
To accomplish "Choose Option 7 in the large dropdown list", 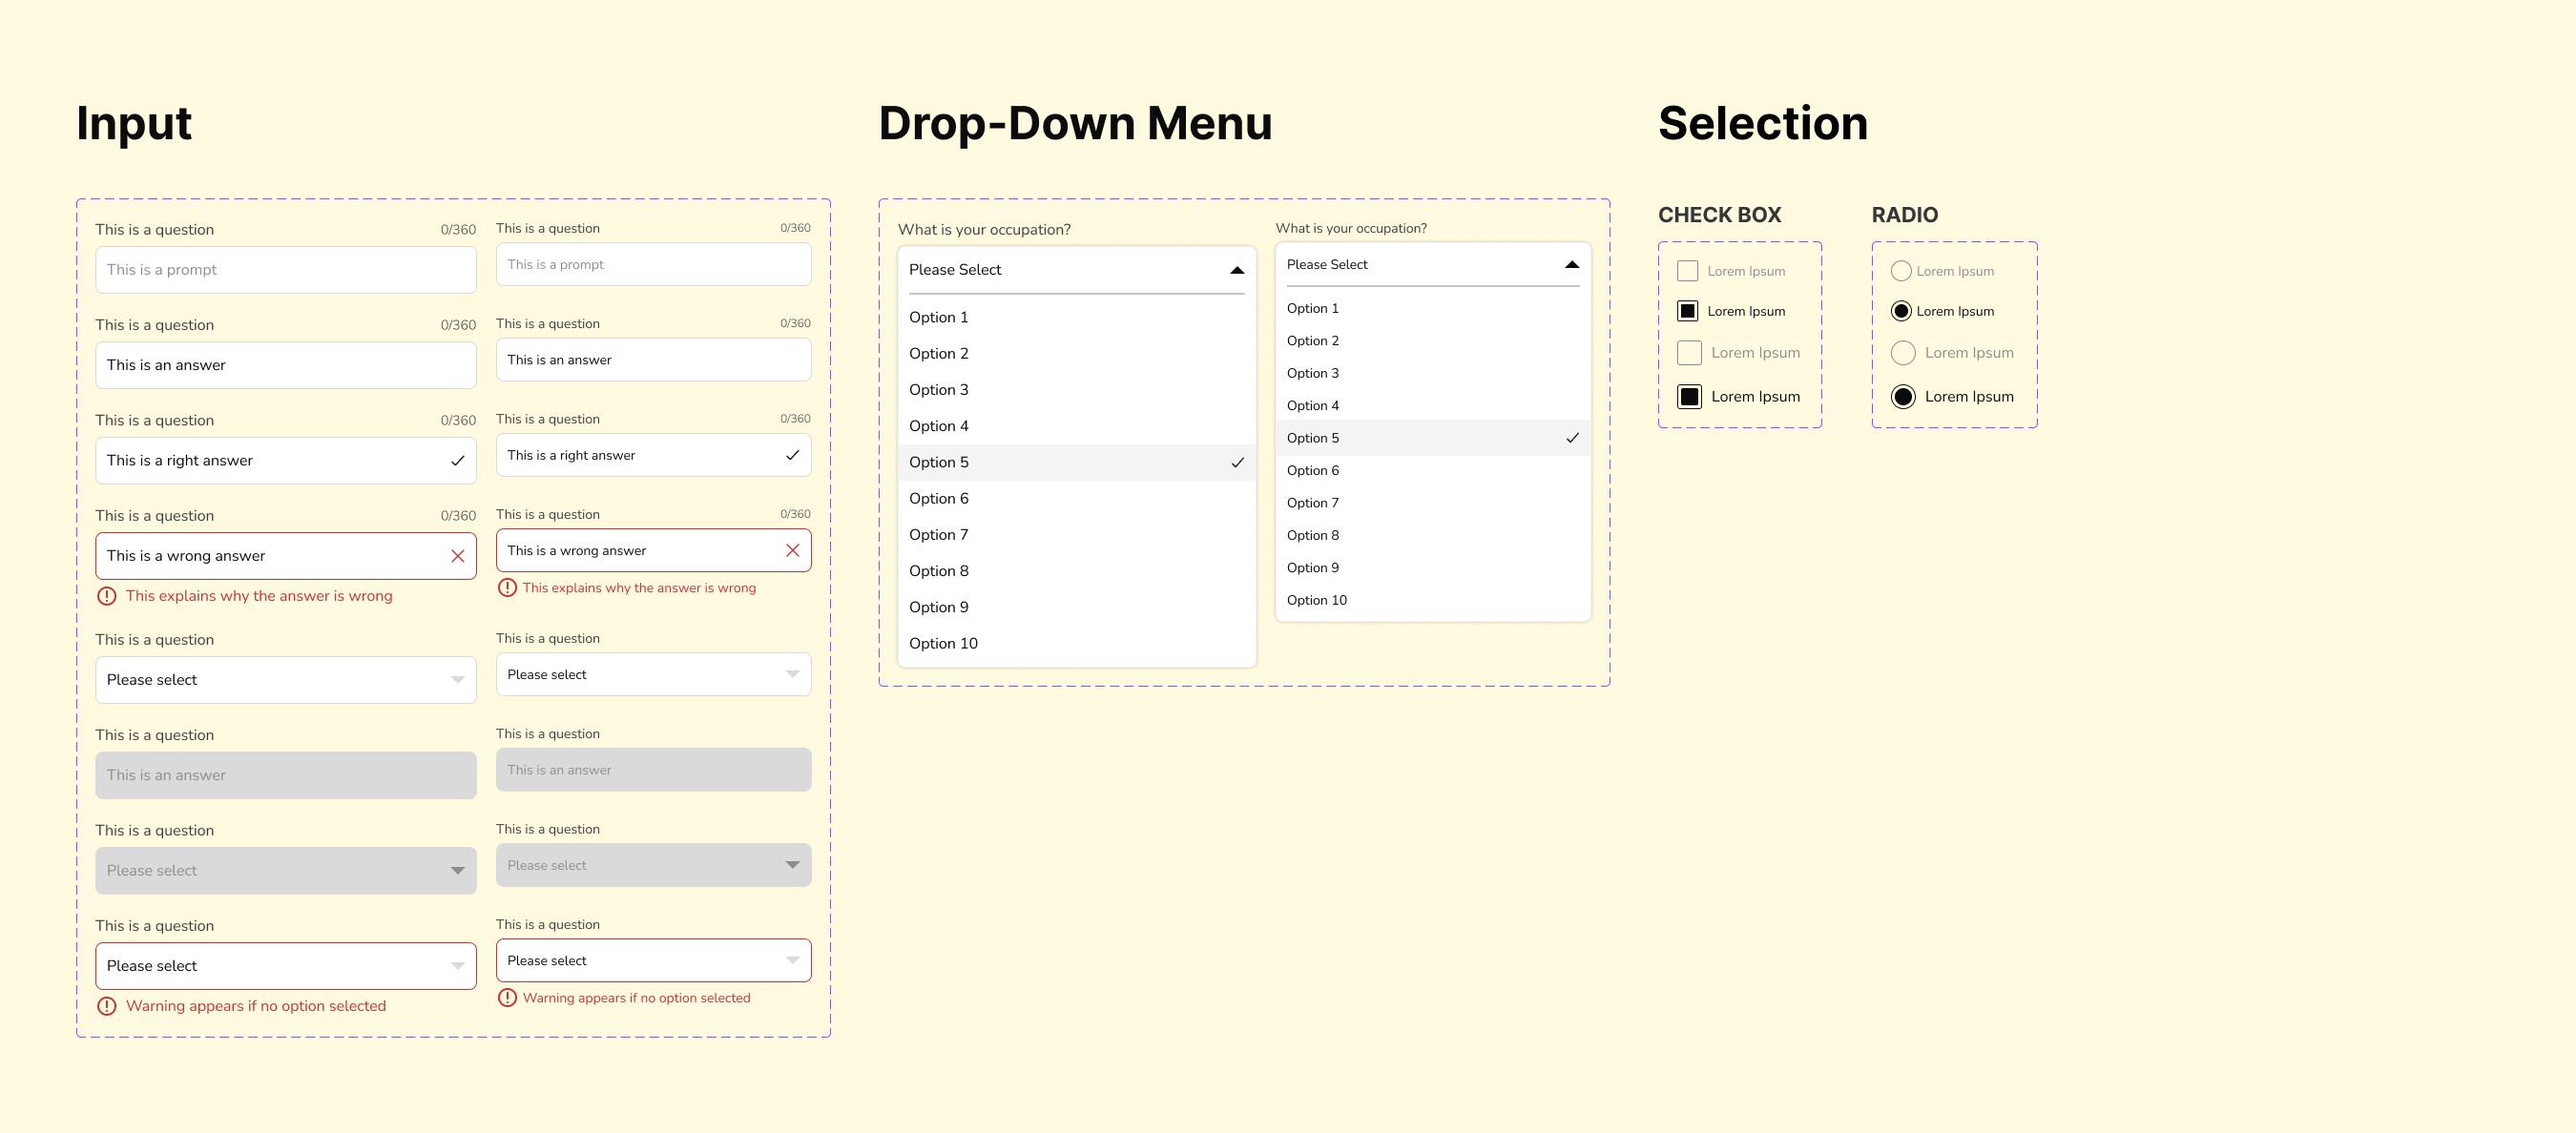I will point(938,535).
